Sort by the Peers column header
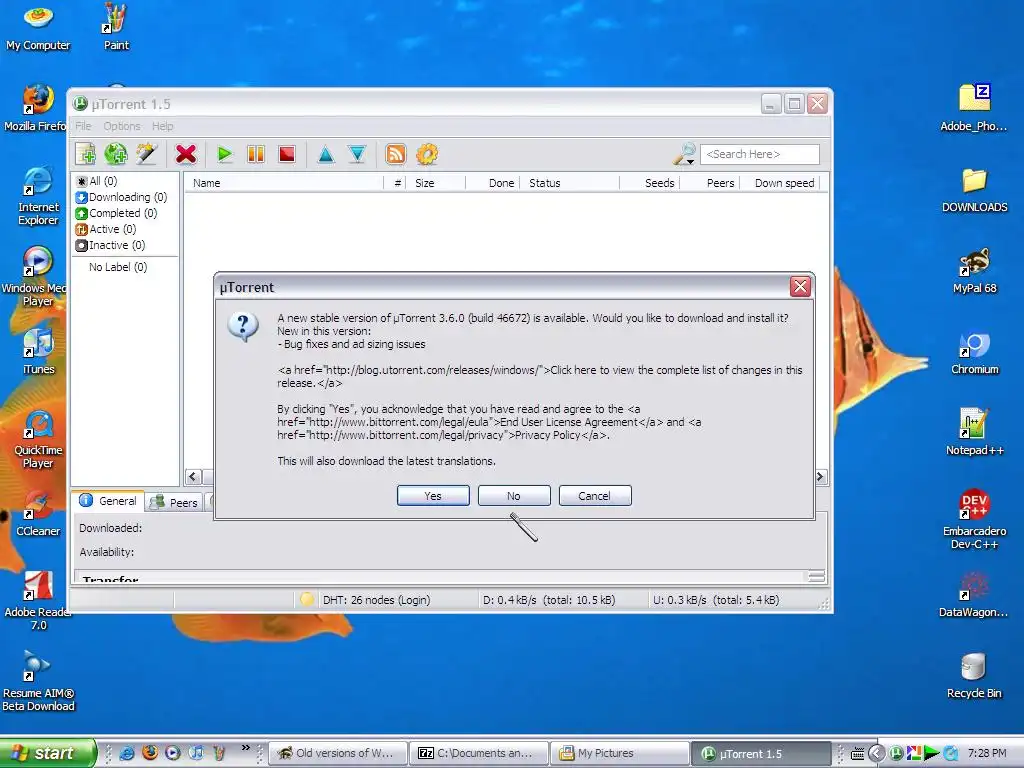This screenshot has width=1024, height=768. coord(710,183)
